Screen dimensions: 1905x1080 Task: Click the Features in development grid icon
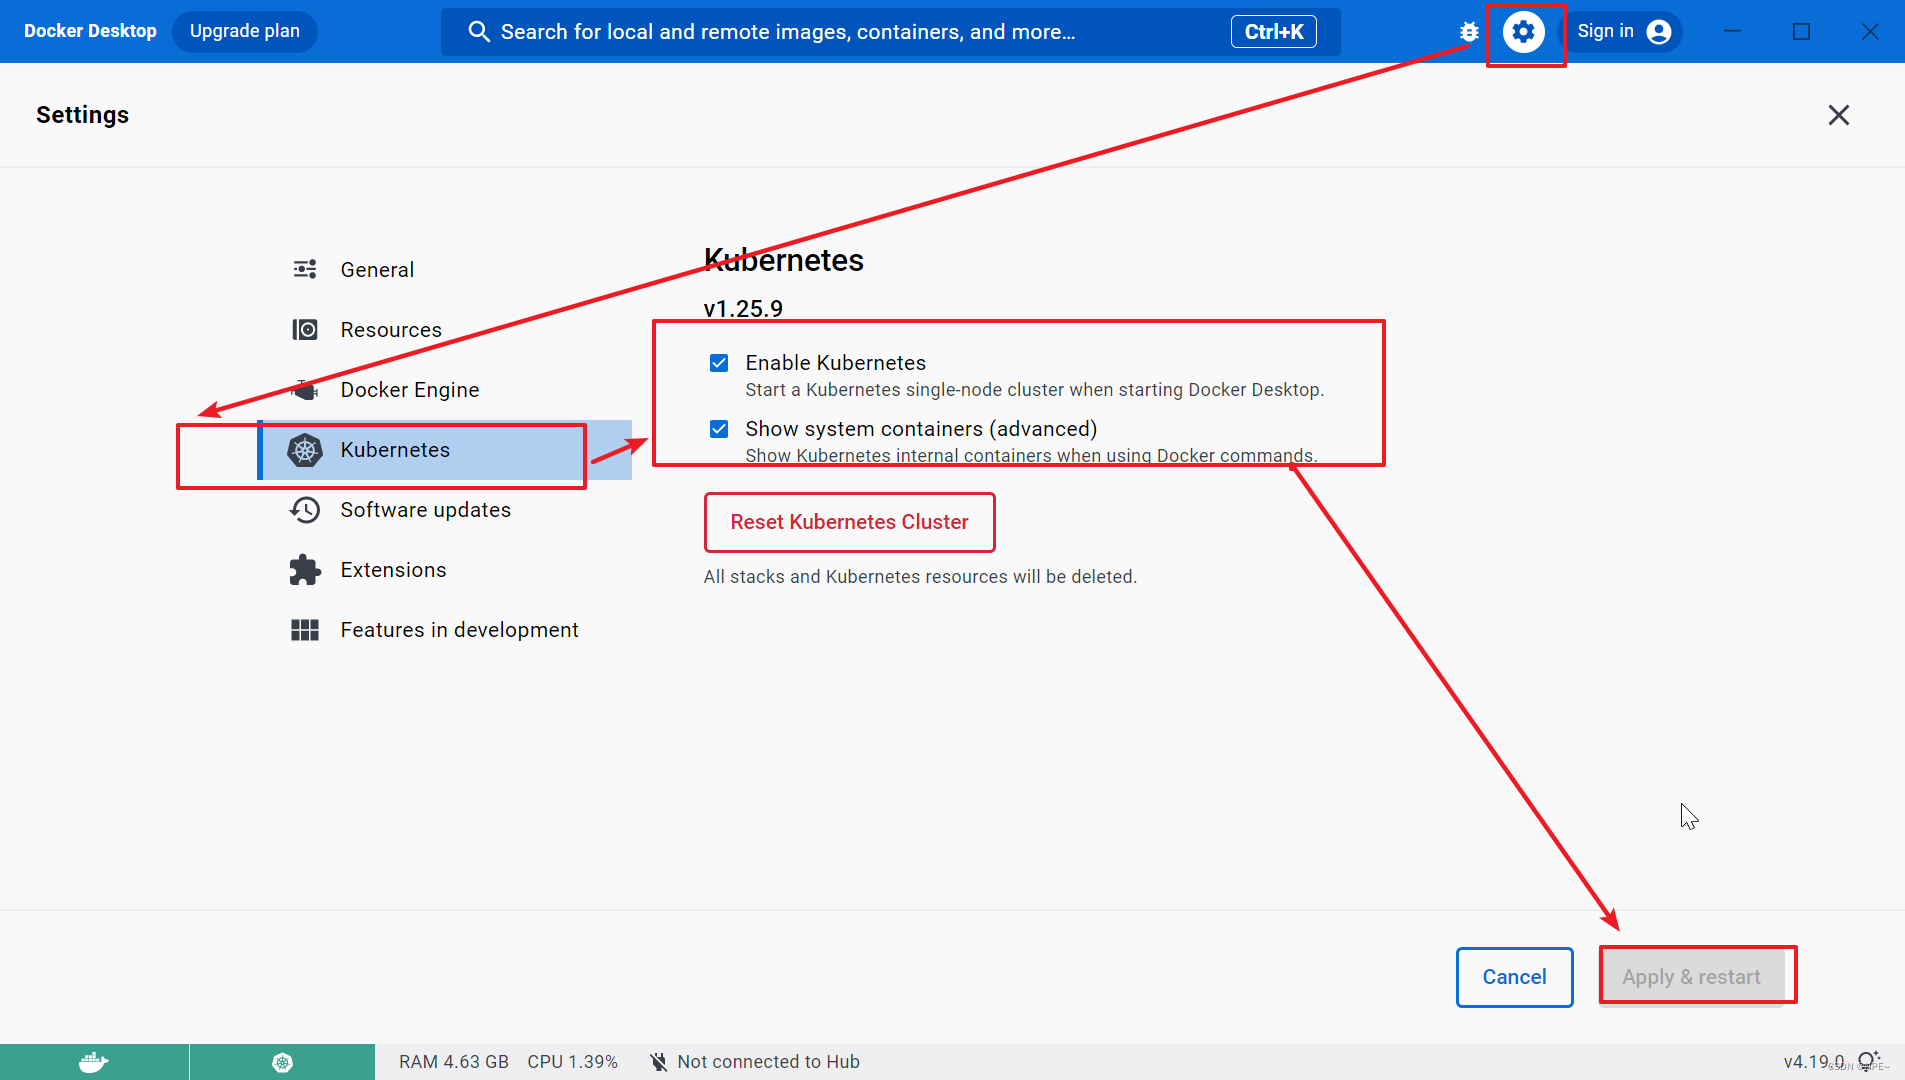click(x=305, y=630)
